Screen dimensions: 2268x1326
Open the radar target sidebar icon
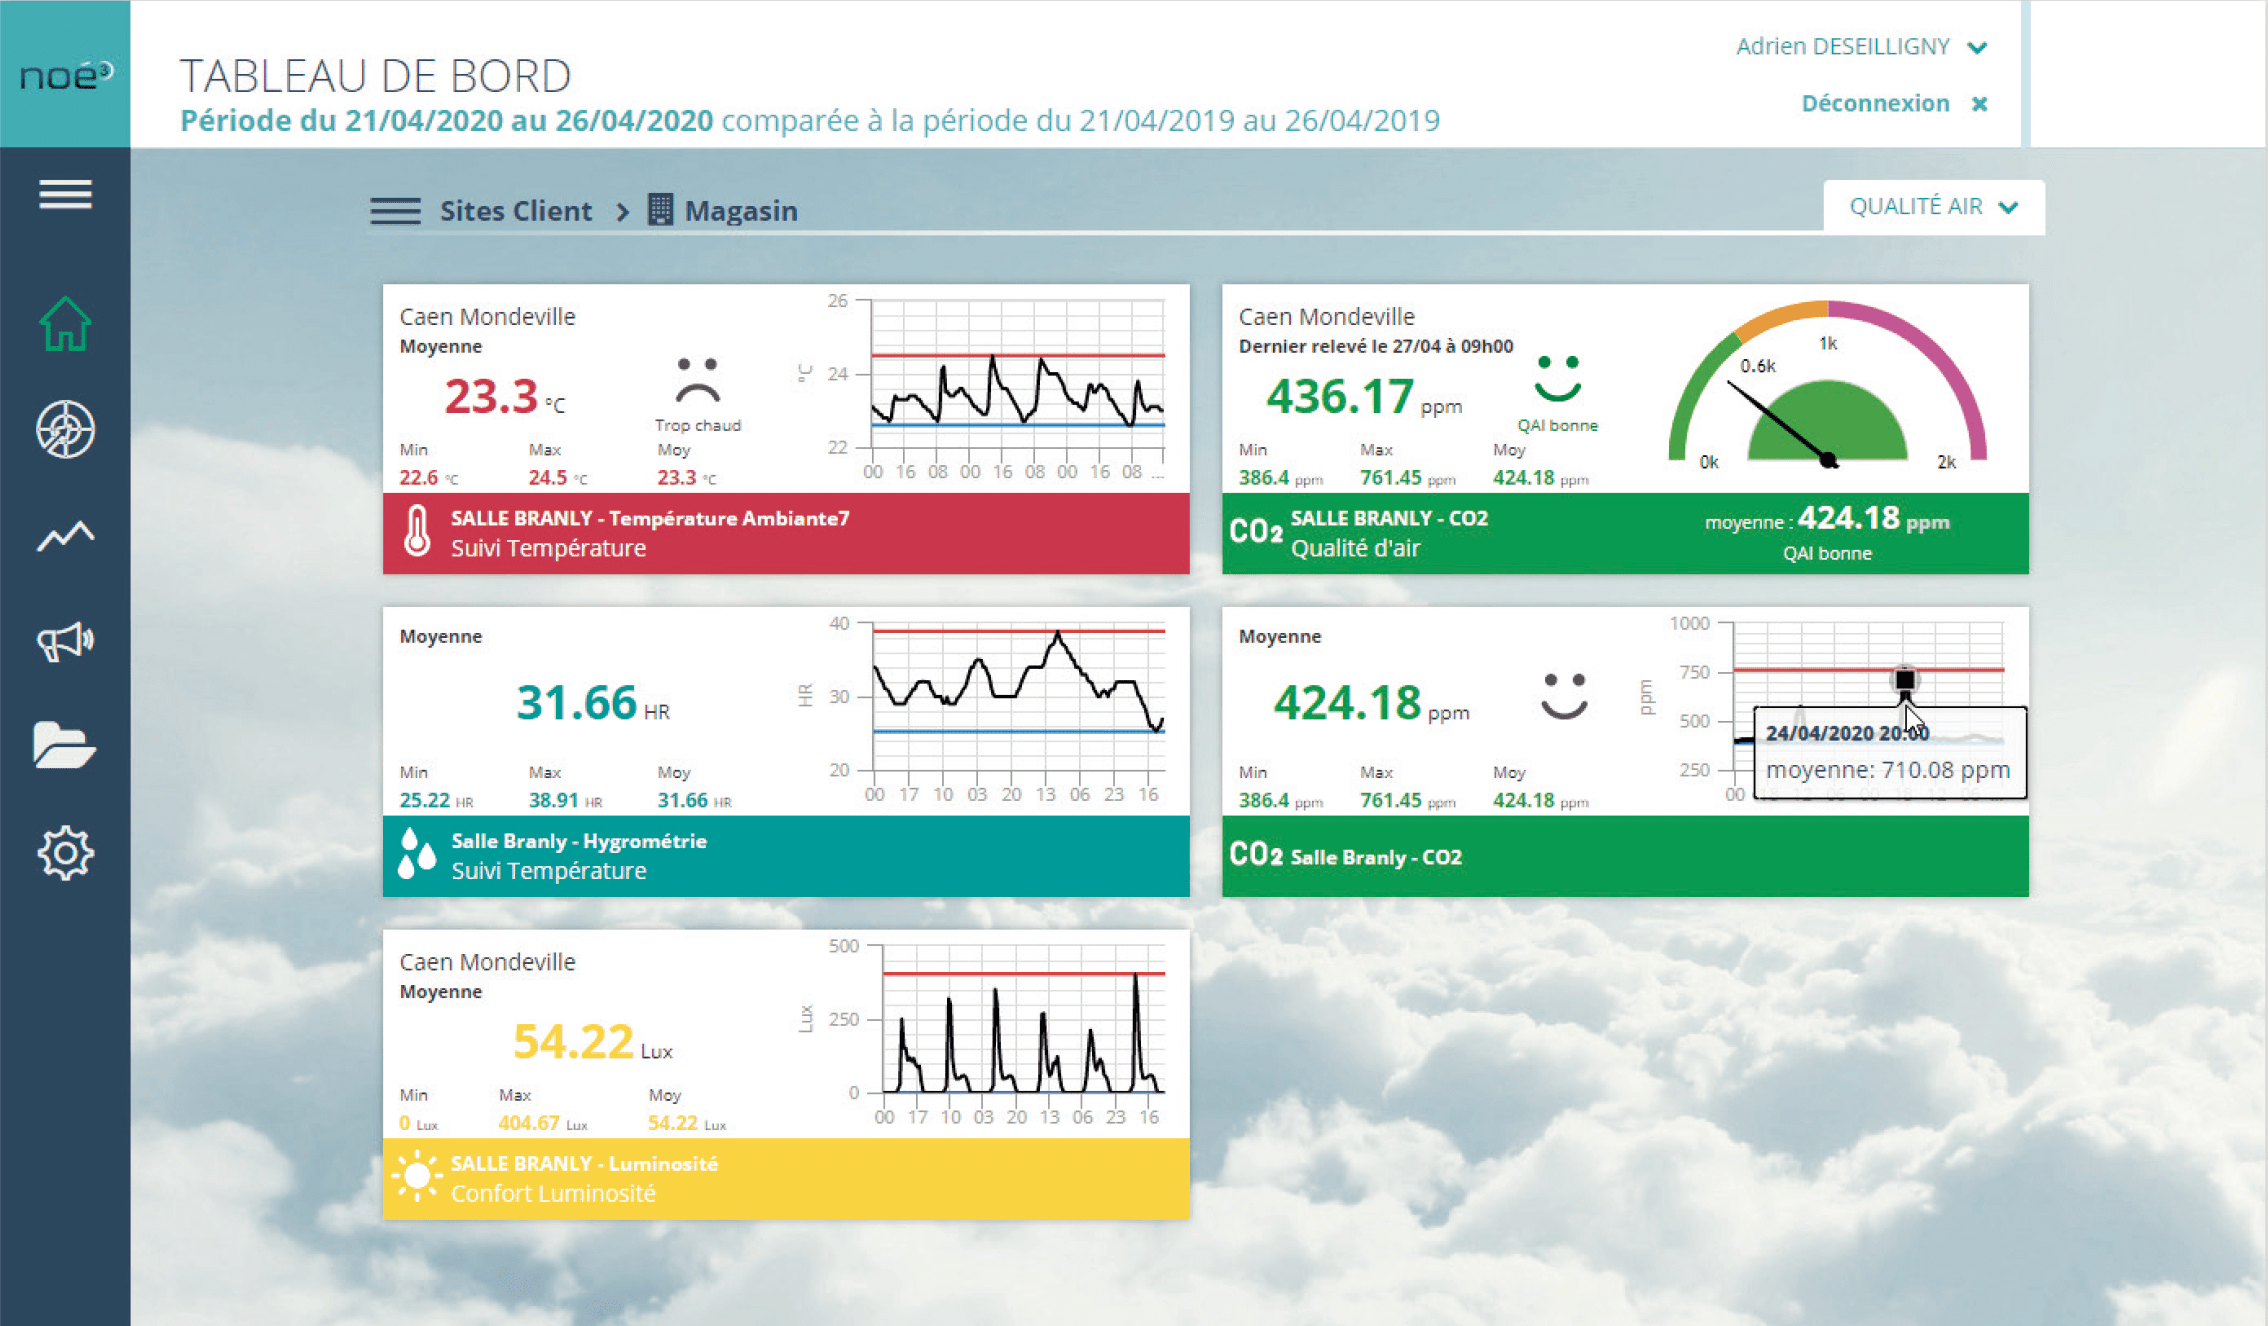65,430
